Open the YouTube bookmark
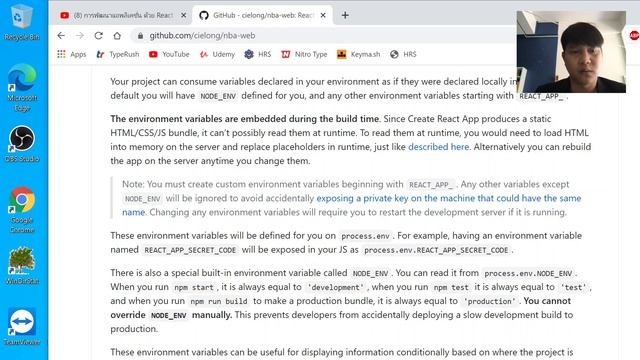 (x=169, y=54)
